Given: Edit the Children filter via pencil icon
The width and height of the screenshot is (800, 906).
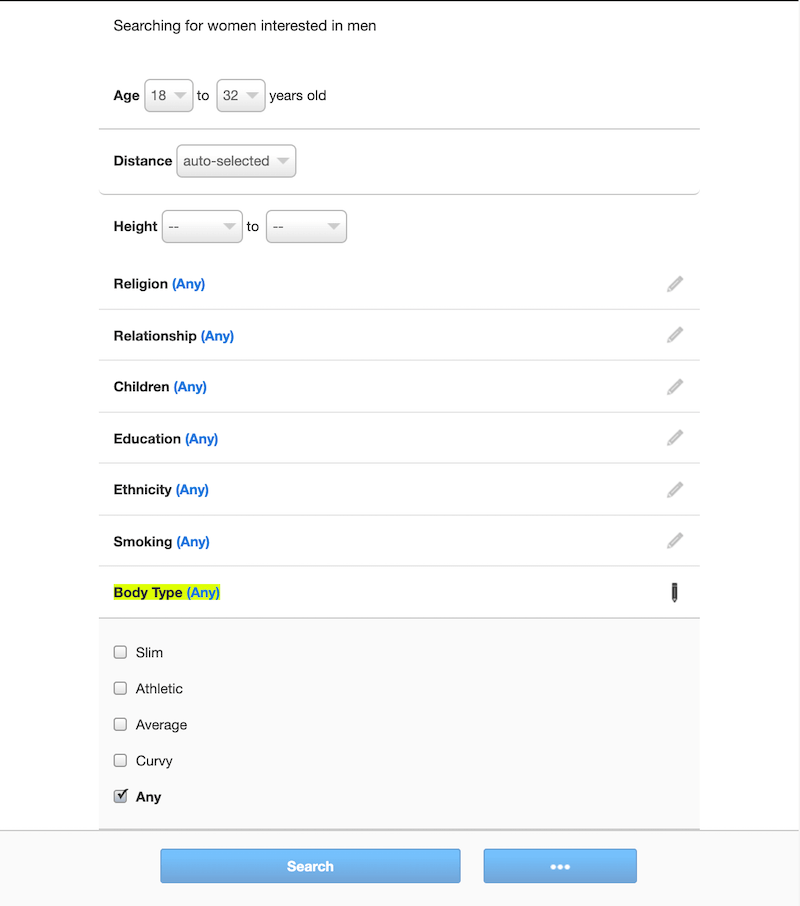Looking at the screenshot, I should [x=675, y=387].
